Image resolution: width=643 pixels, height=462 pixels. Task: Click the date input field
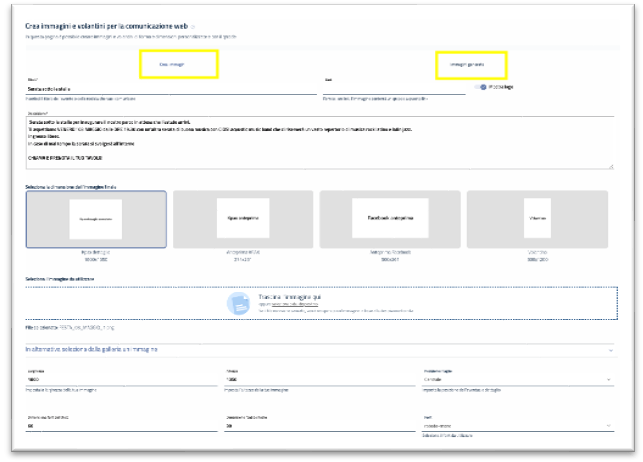[395, 89]
